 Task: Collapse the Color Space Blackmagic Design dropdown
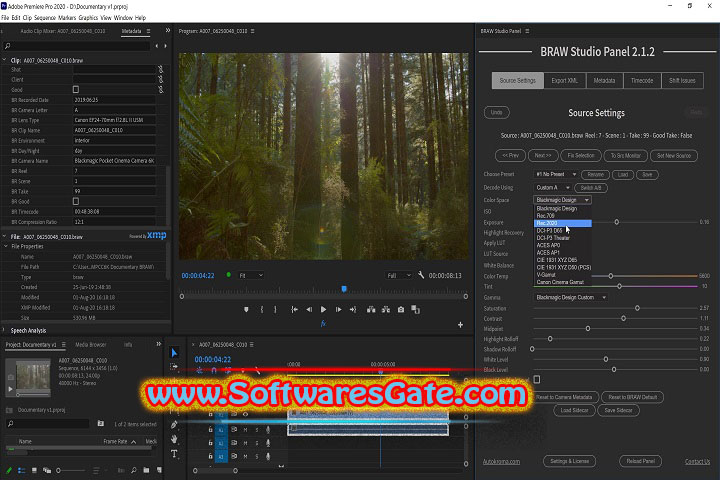pos(562,200)
